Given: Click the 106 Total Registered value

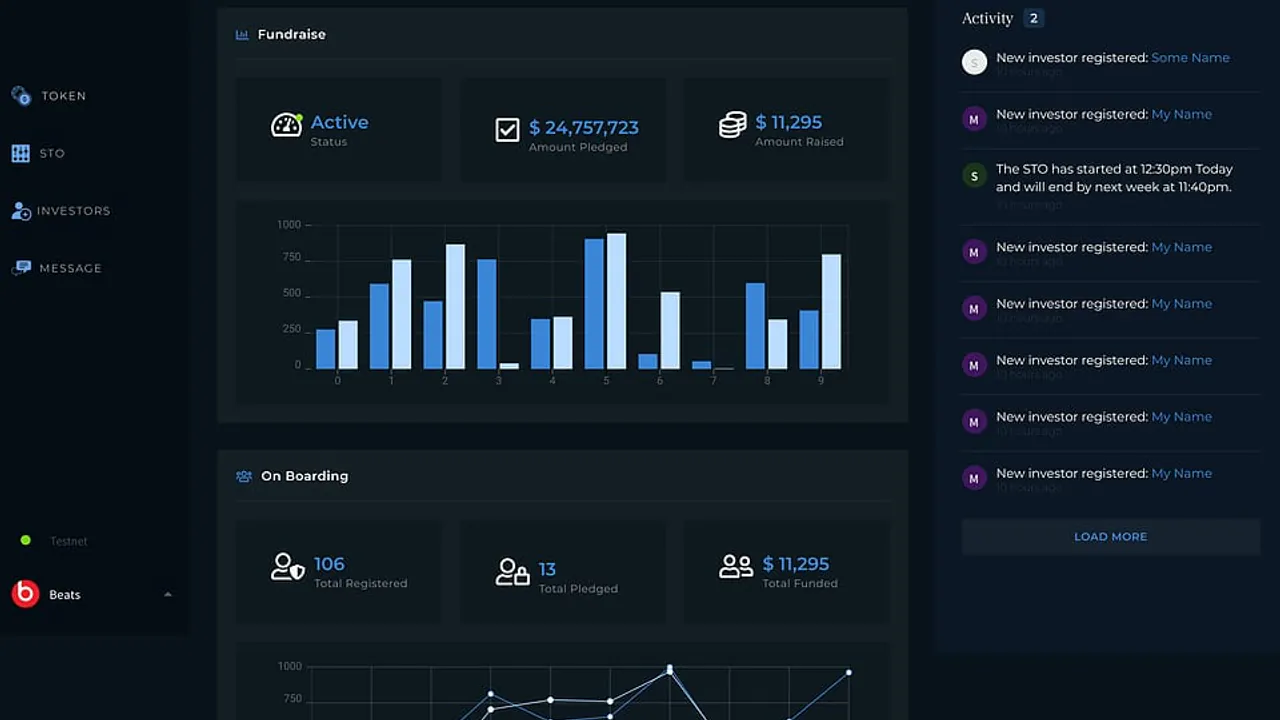Looking at the screenshot, I should 329,564.
